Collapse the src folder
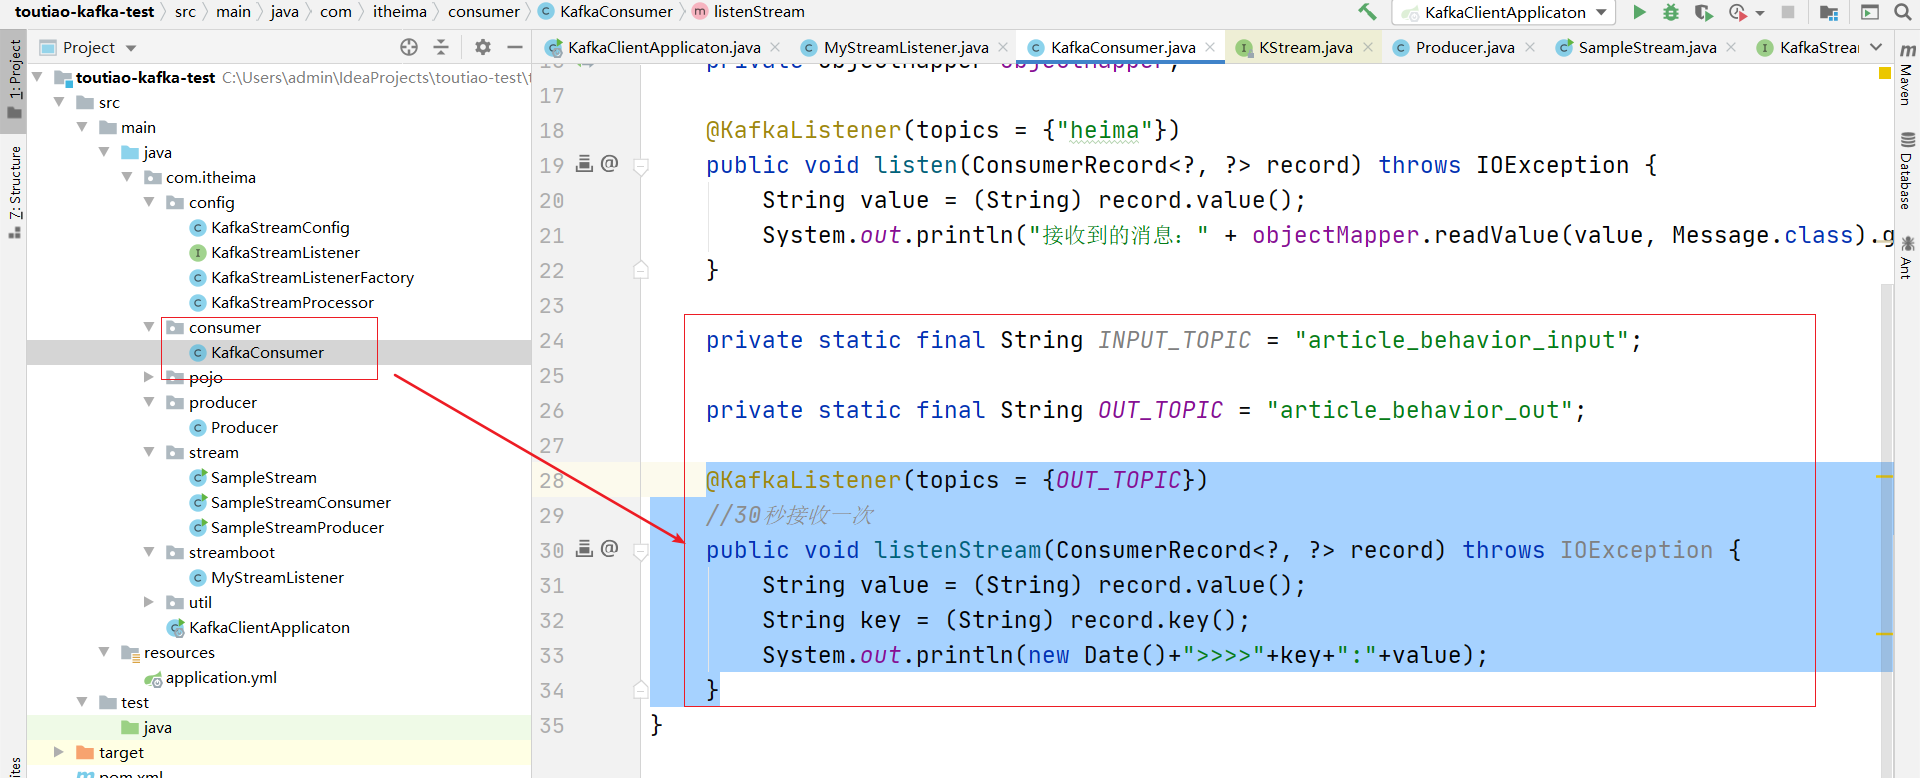The image size is (1920, 778). 60,102
